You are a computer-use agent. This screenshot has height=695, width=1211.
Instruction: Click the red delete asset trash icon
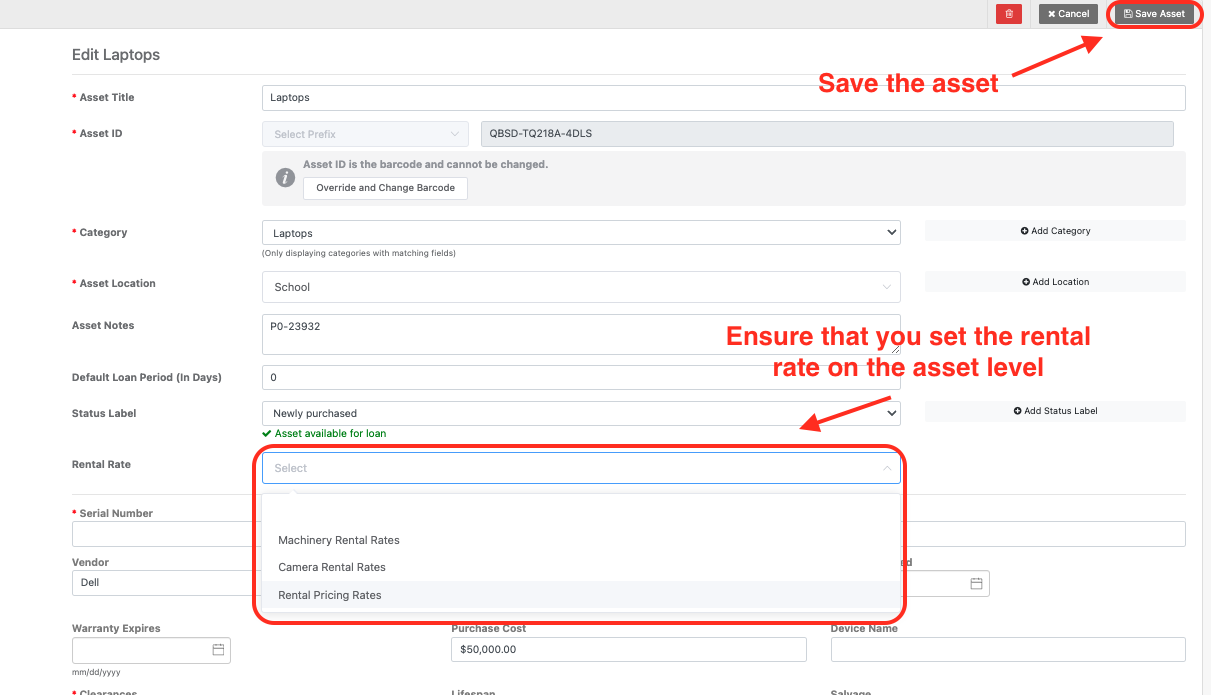point(1008,14)
